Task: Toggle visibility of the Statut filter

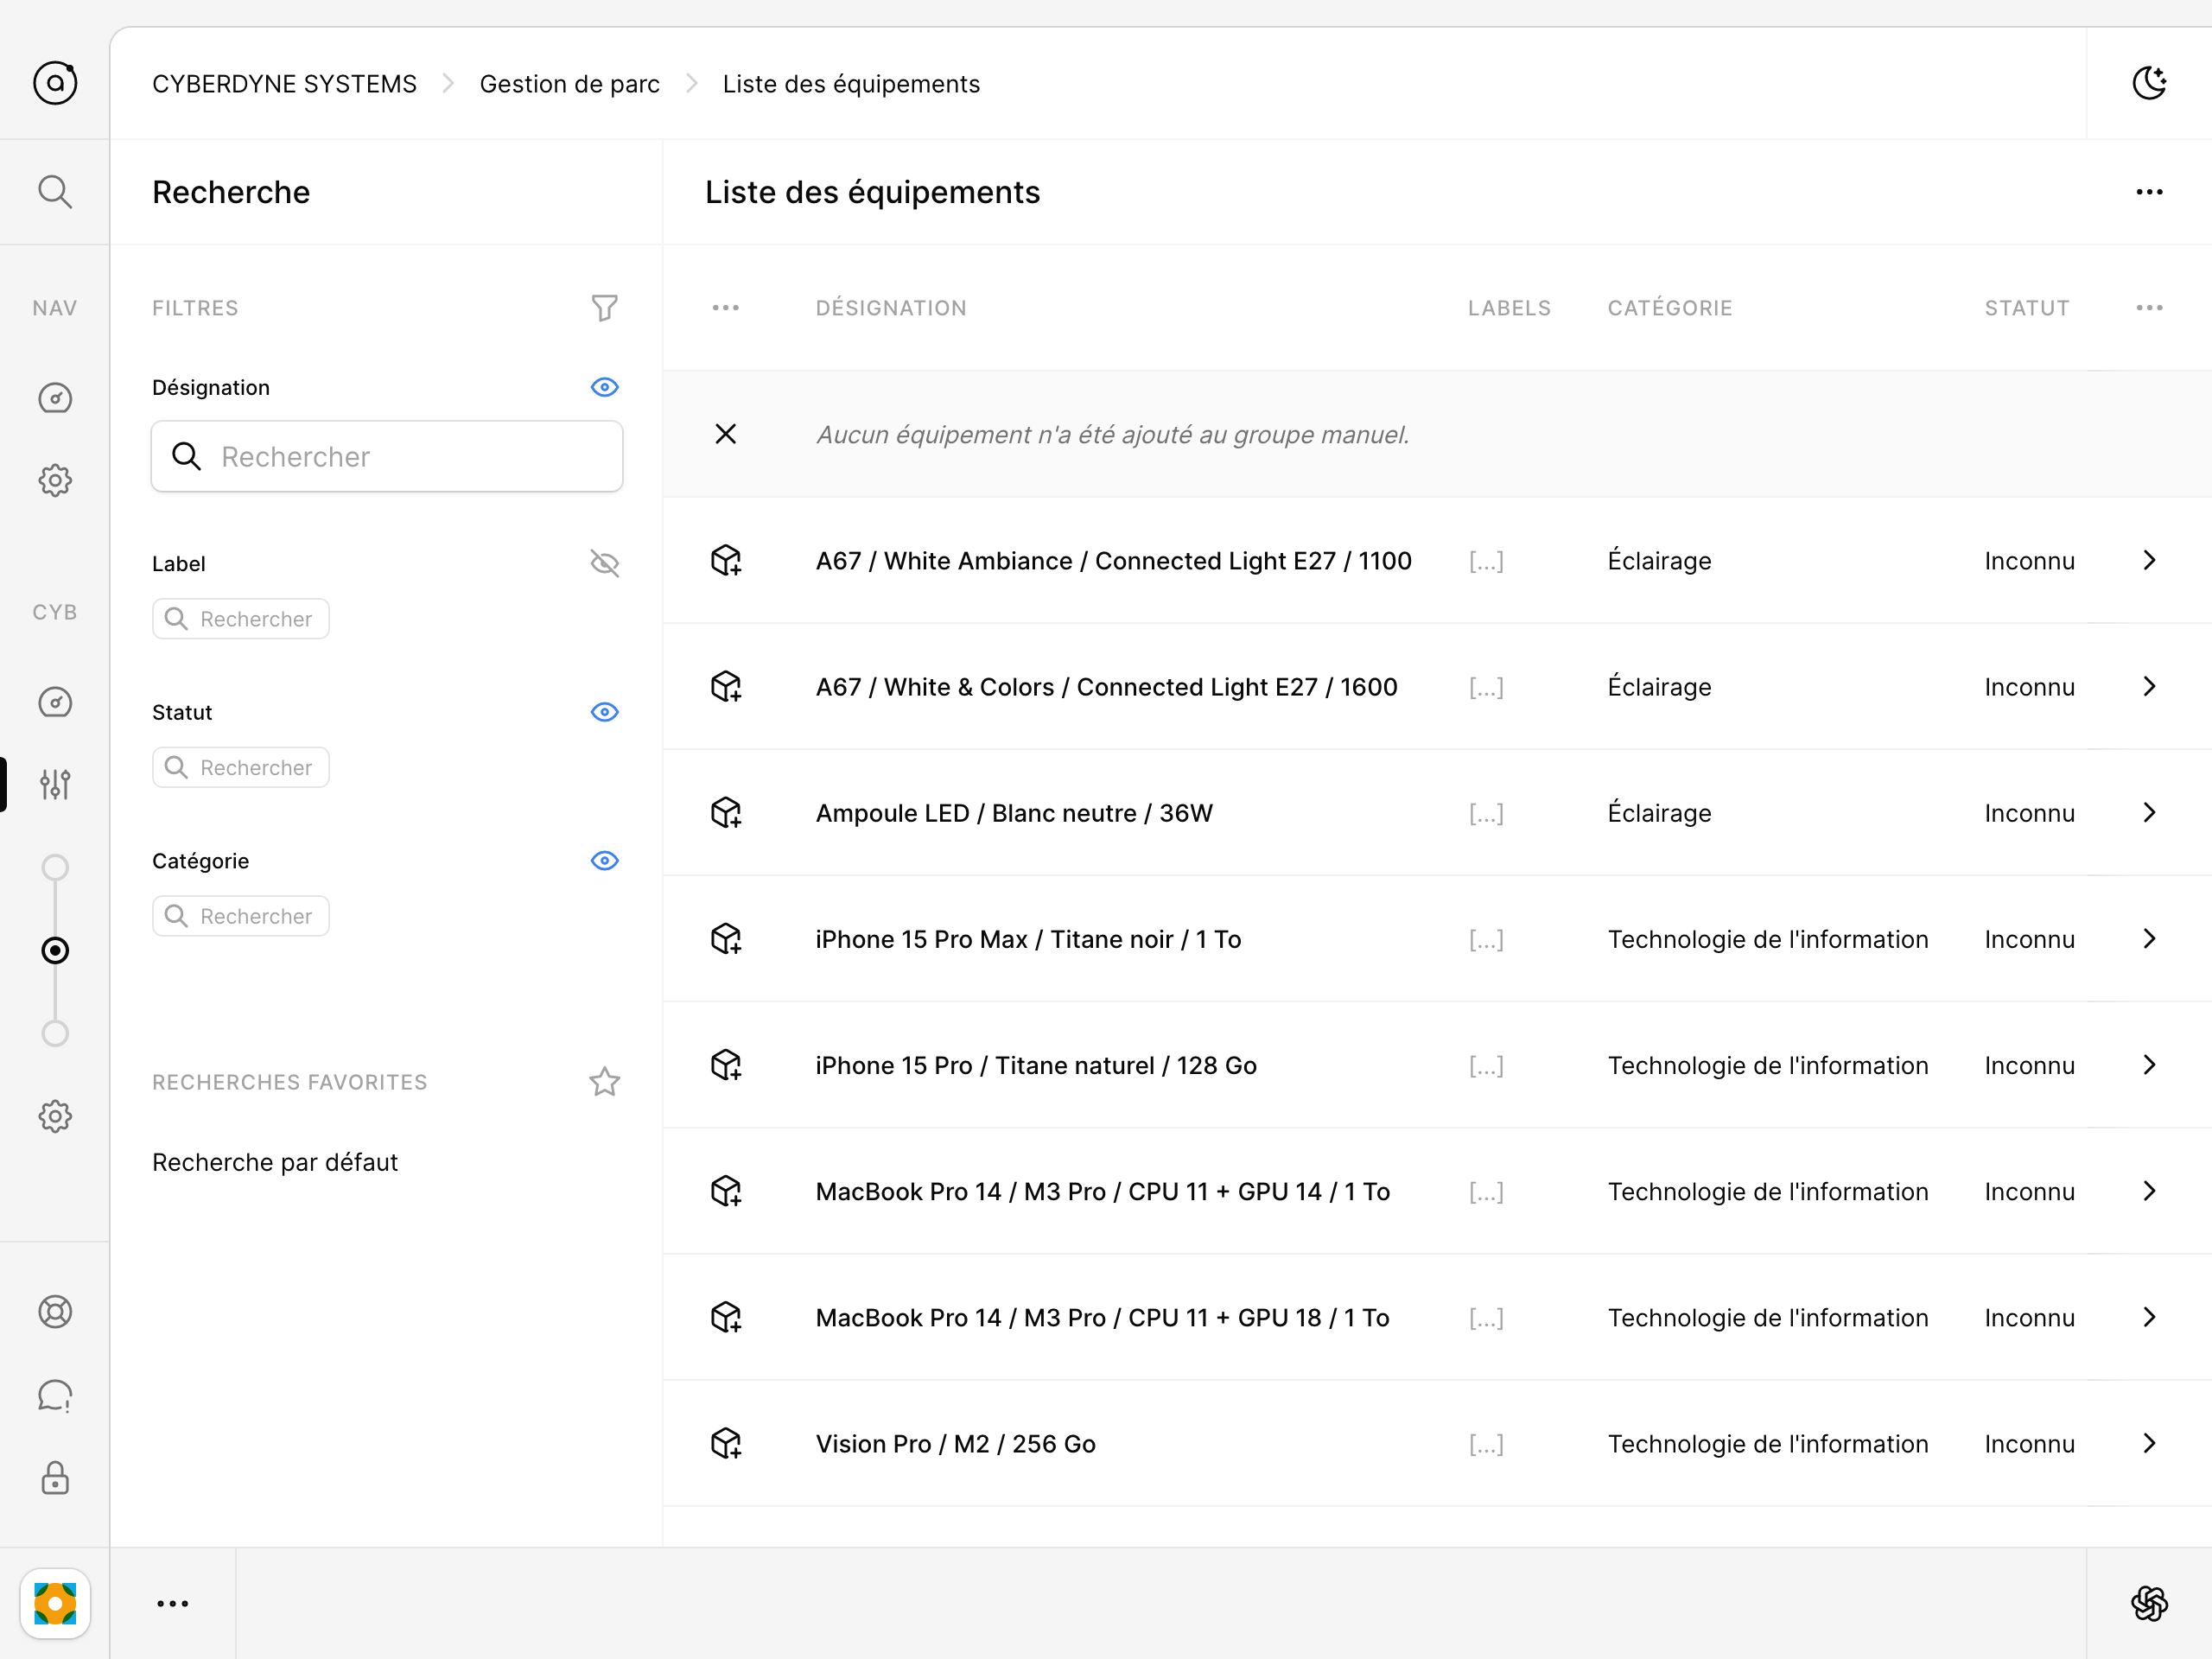Action: [605, 712]
